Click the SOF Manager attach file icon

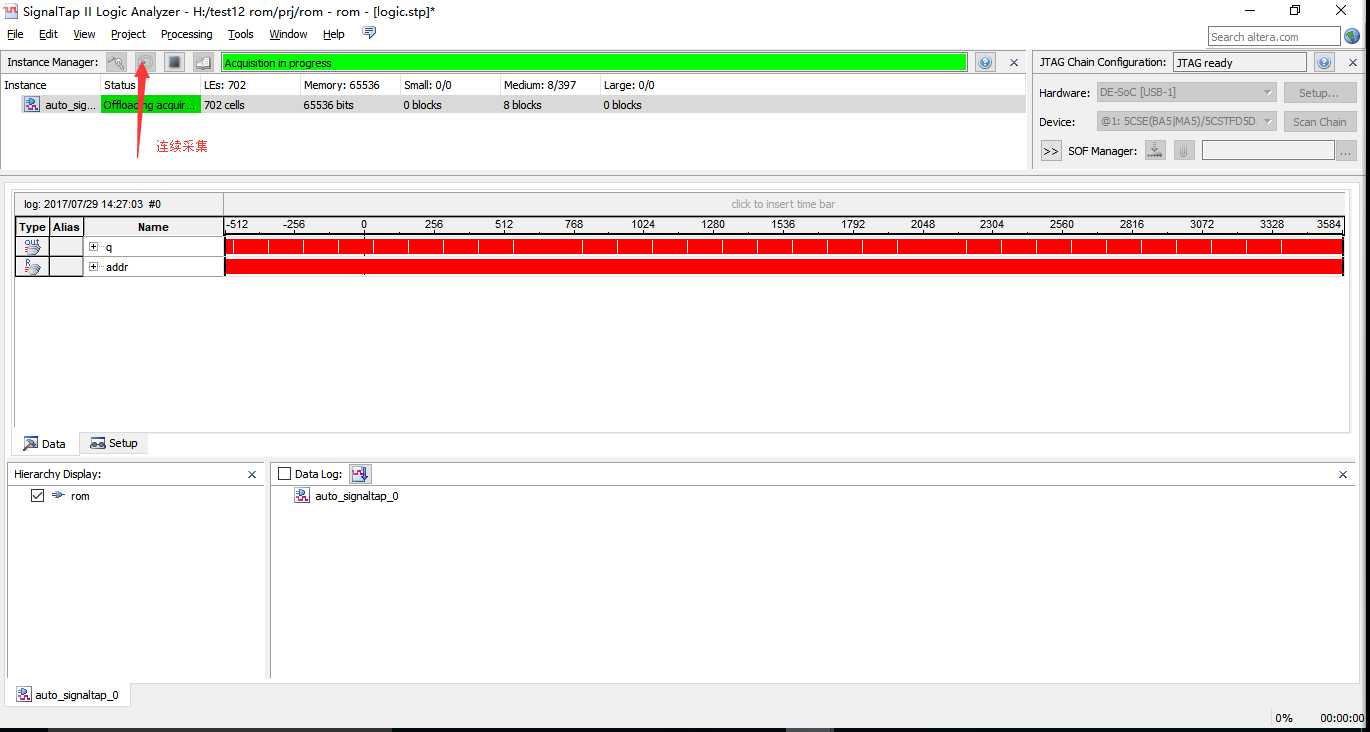click(1183, 150)
